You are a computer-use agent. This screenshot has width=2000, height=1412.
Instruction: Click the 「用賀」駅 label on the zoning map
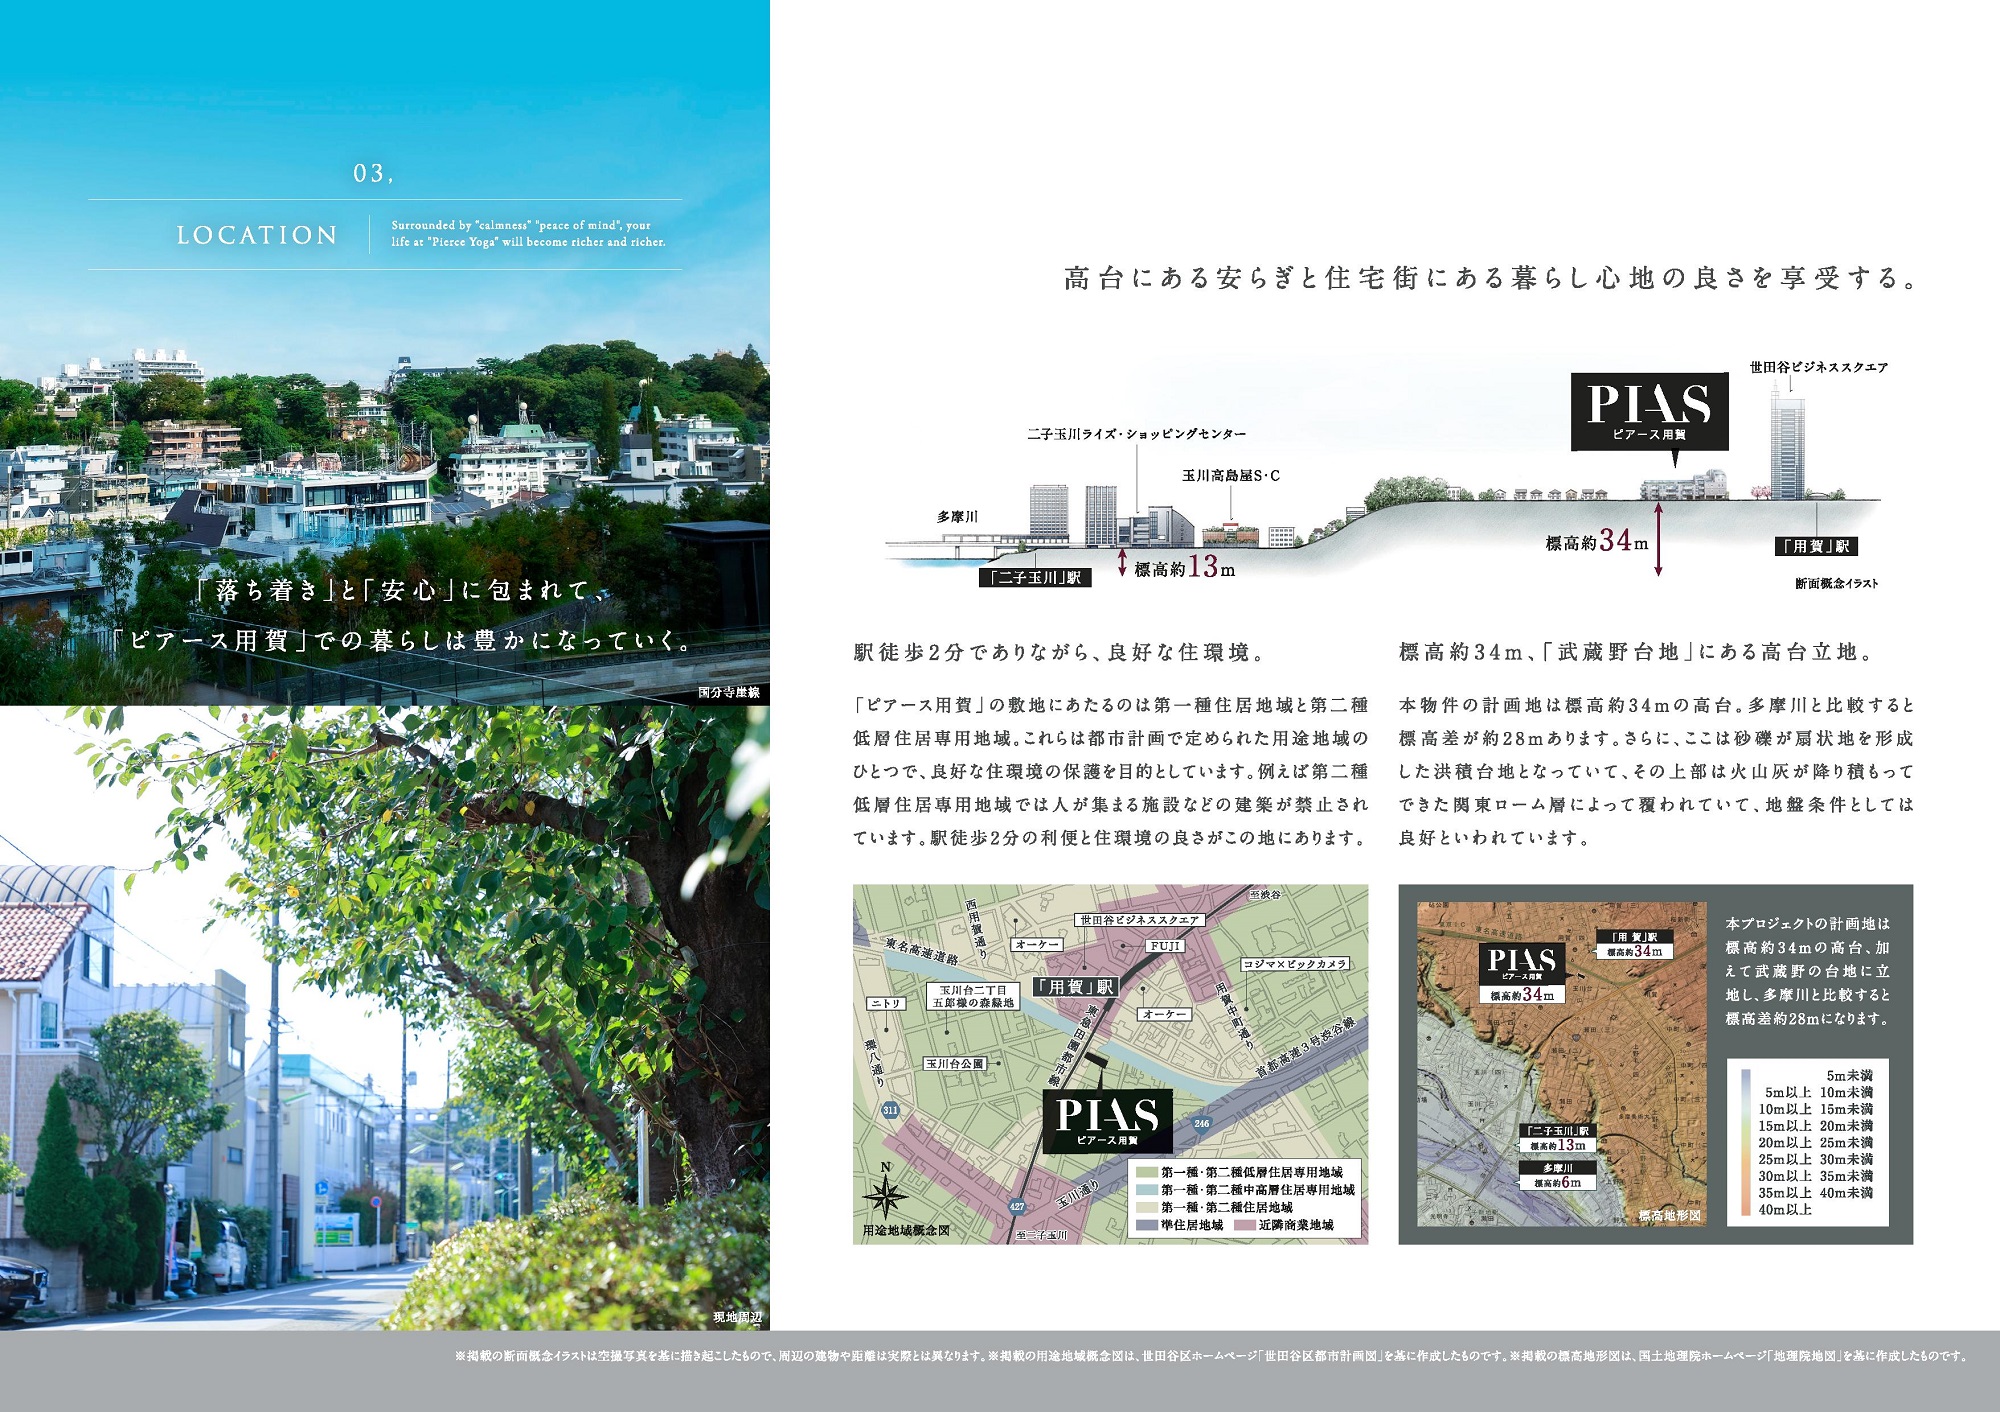pos(1074,987)
